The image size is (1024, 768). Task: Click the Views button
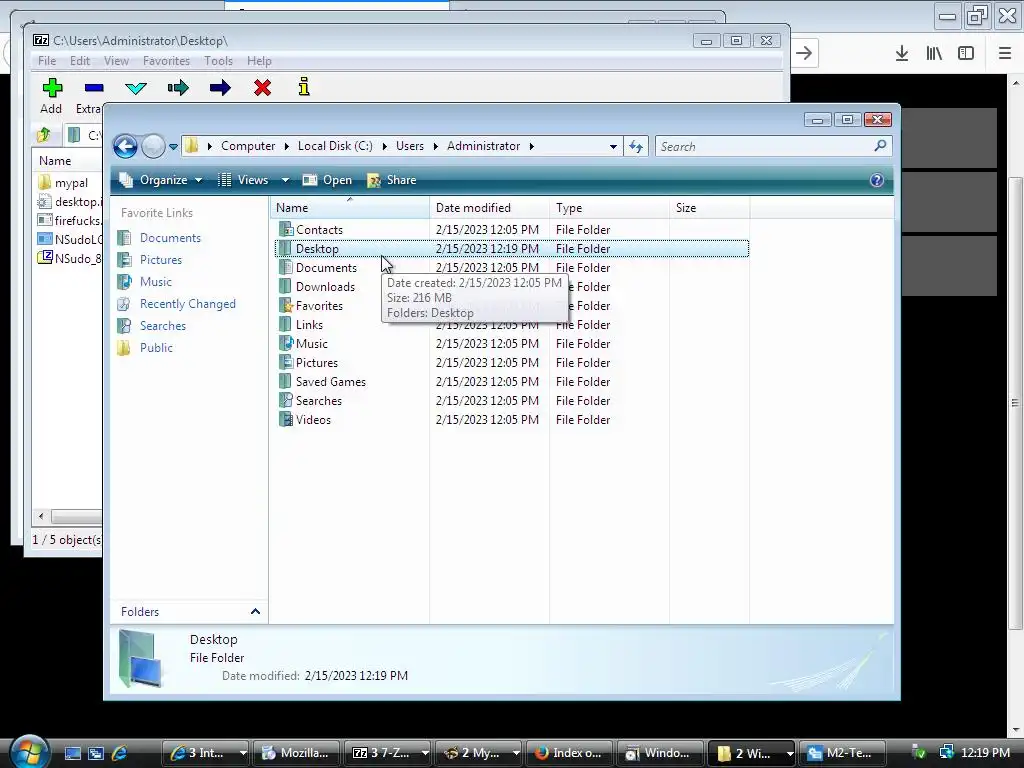pyautogui.click(x=244, y=180)
